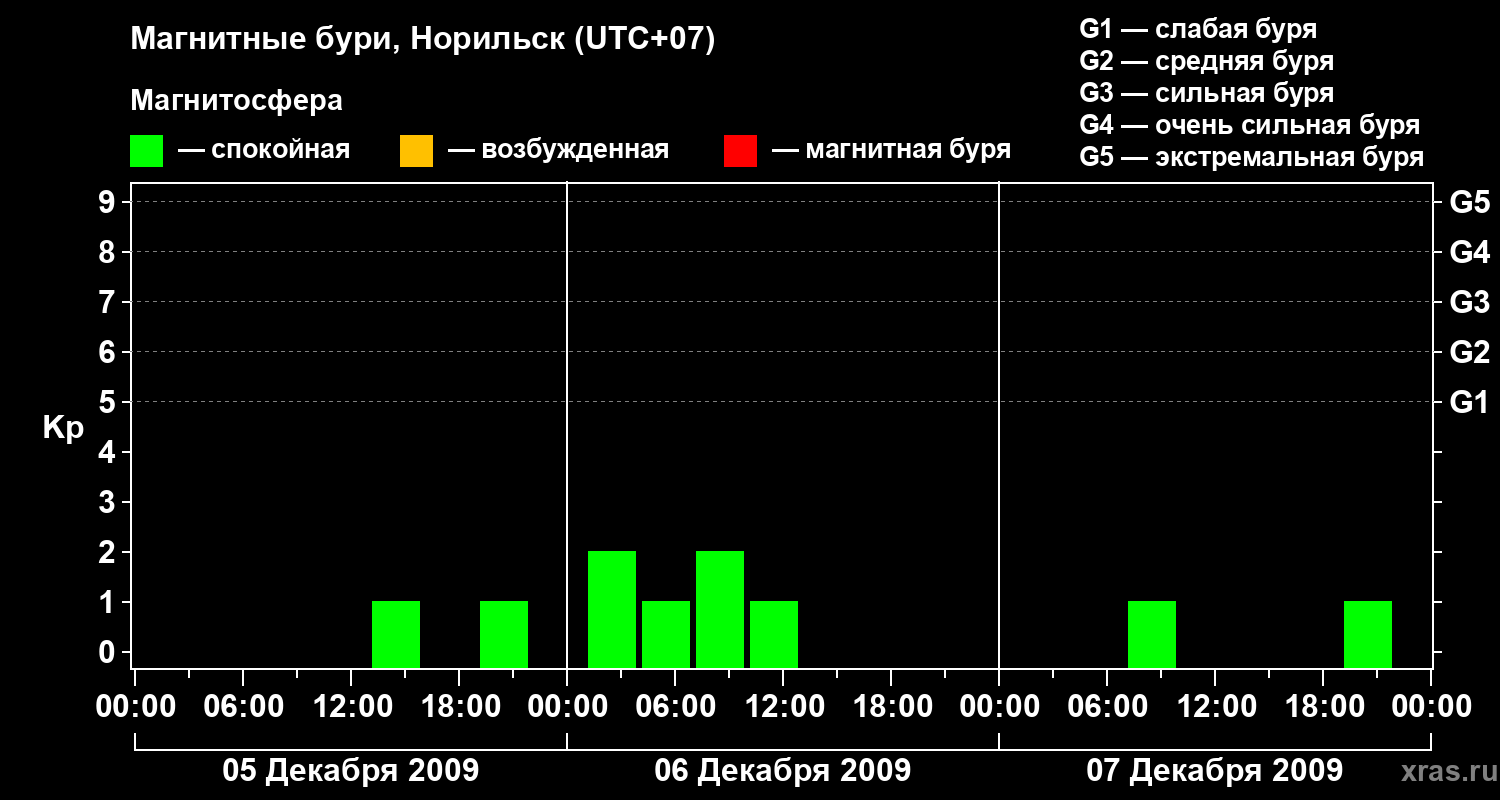1500x800 pixels.
Task: Click the '— спокойная' legend label
Action: tap(264, 150)
